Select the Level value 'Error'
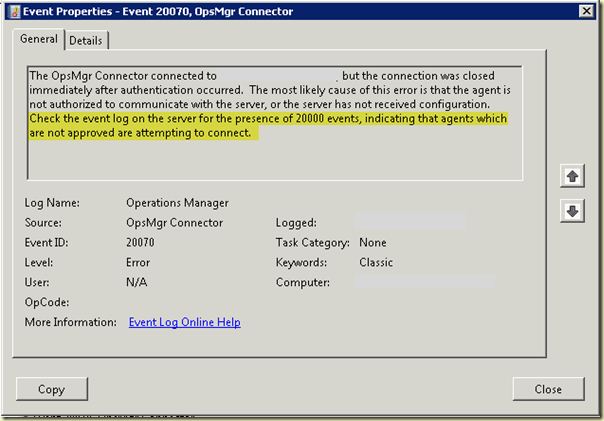This screenshot has width=604, height=421. [x=138, y=263]
